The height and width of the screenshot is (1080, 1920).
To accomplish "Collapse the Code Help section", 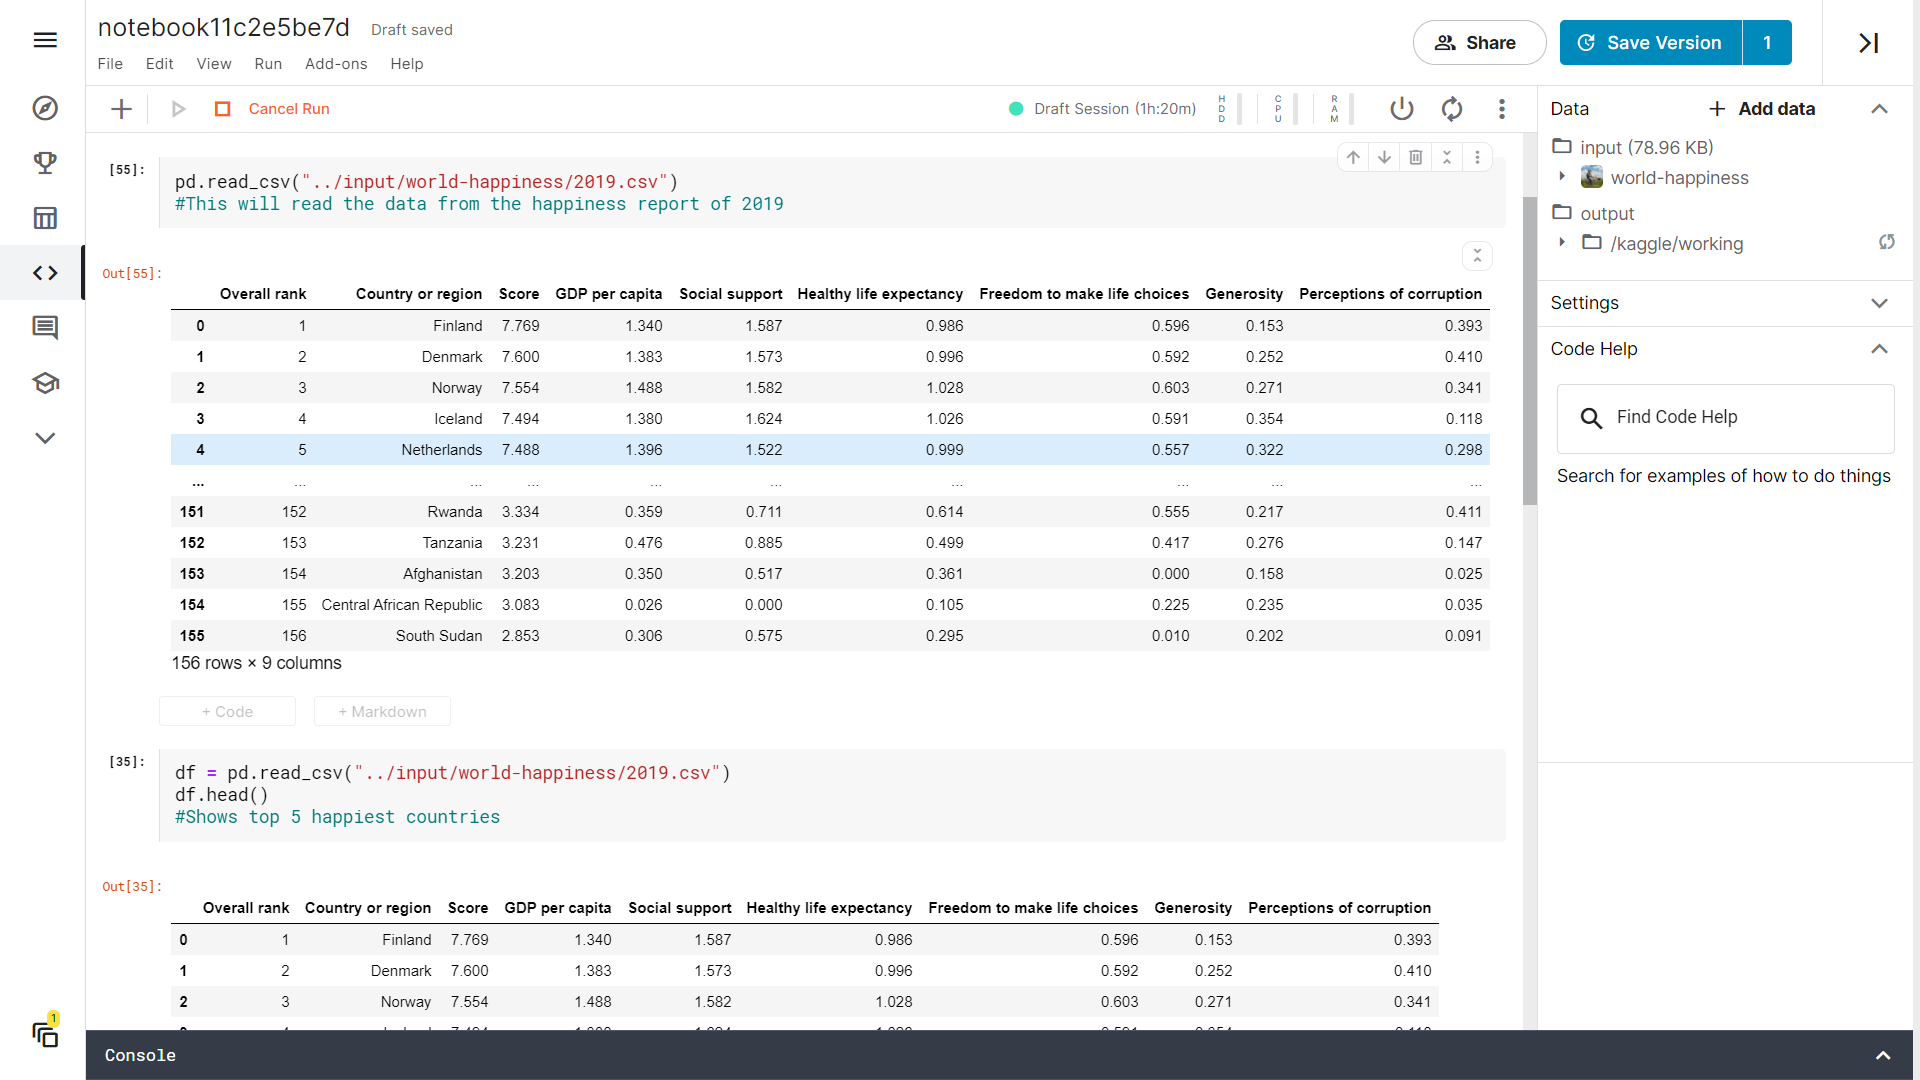I will [1878, 349].
